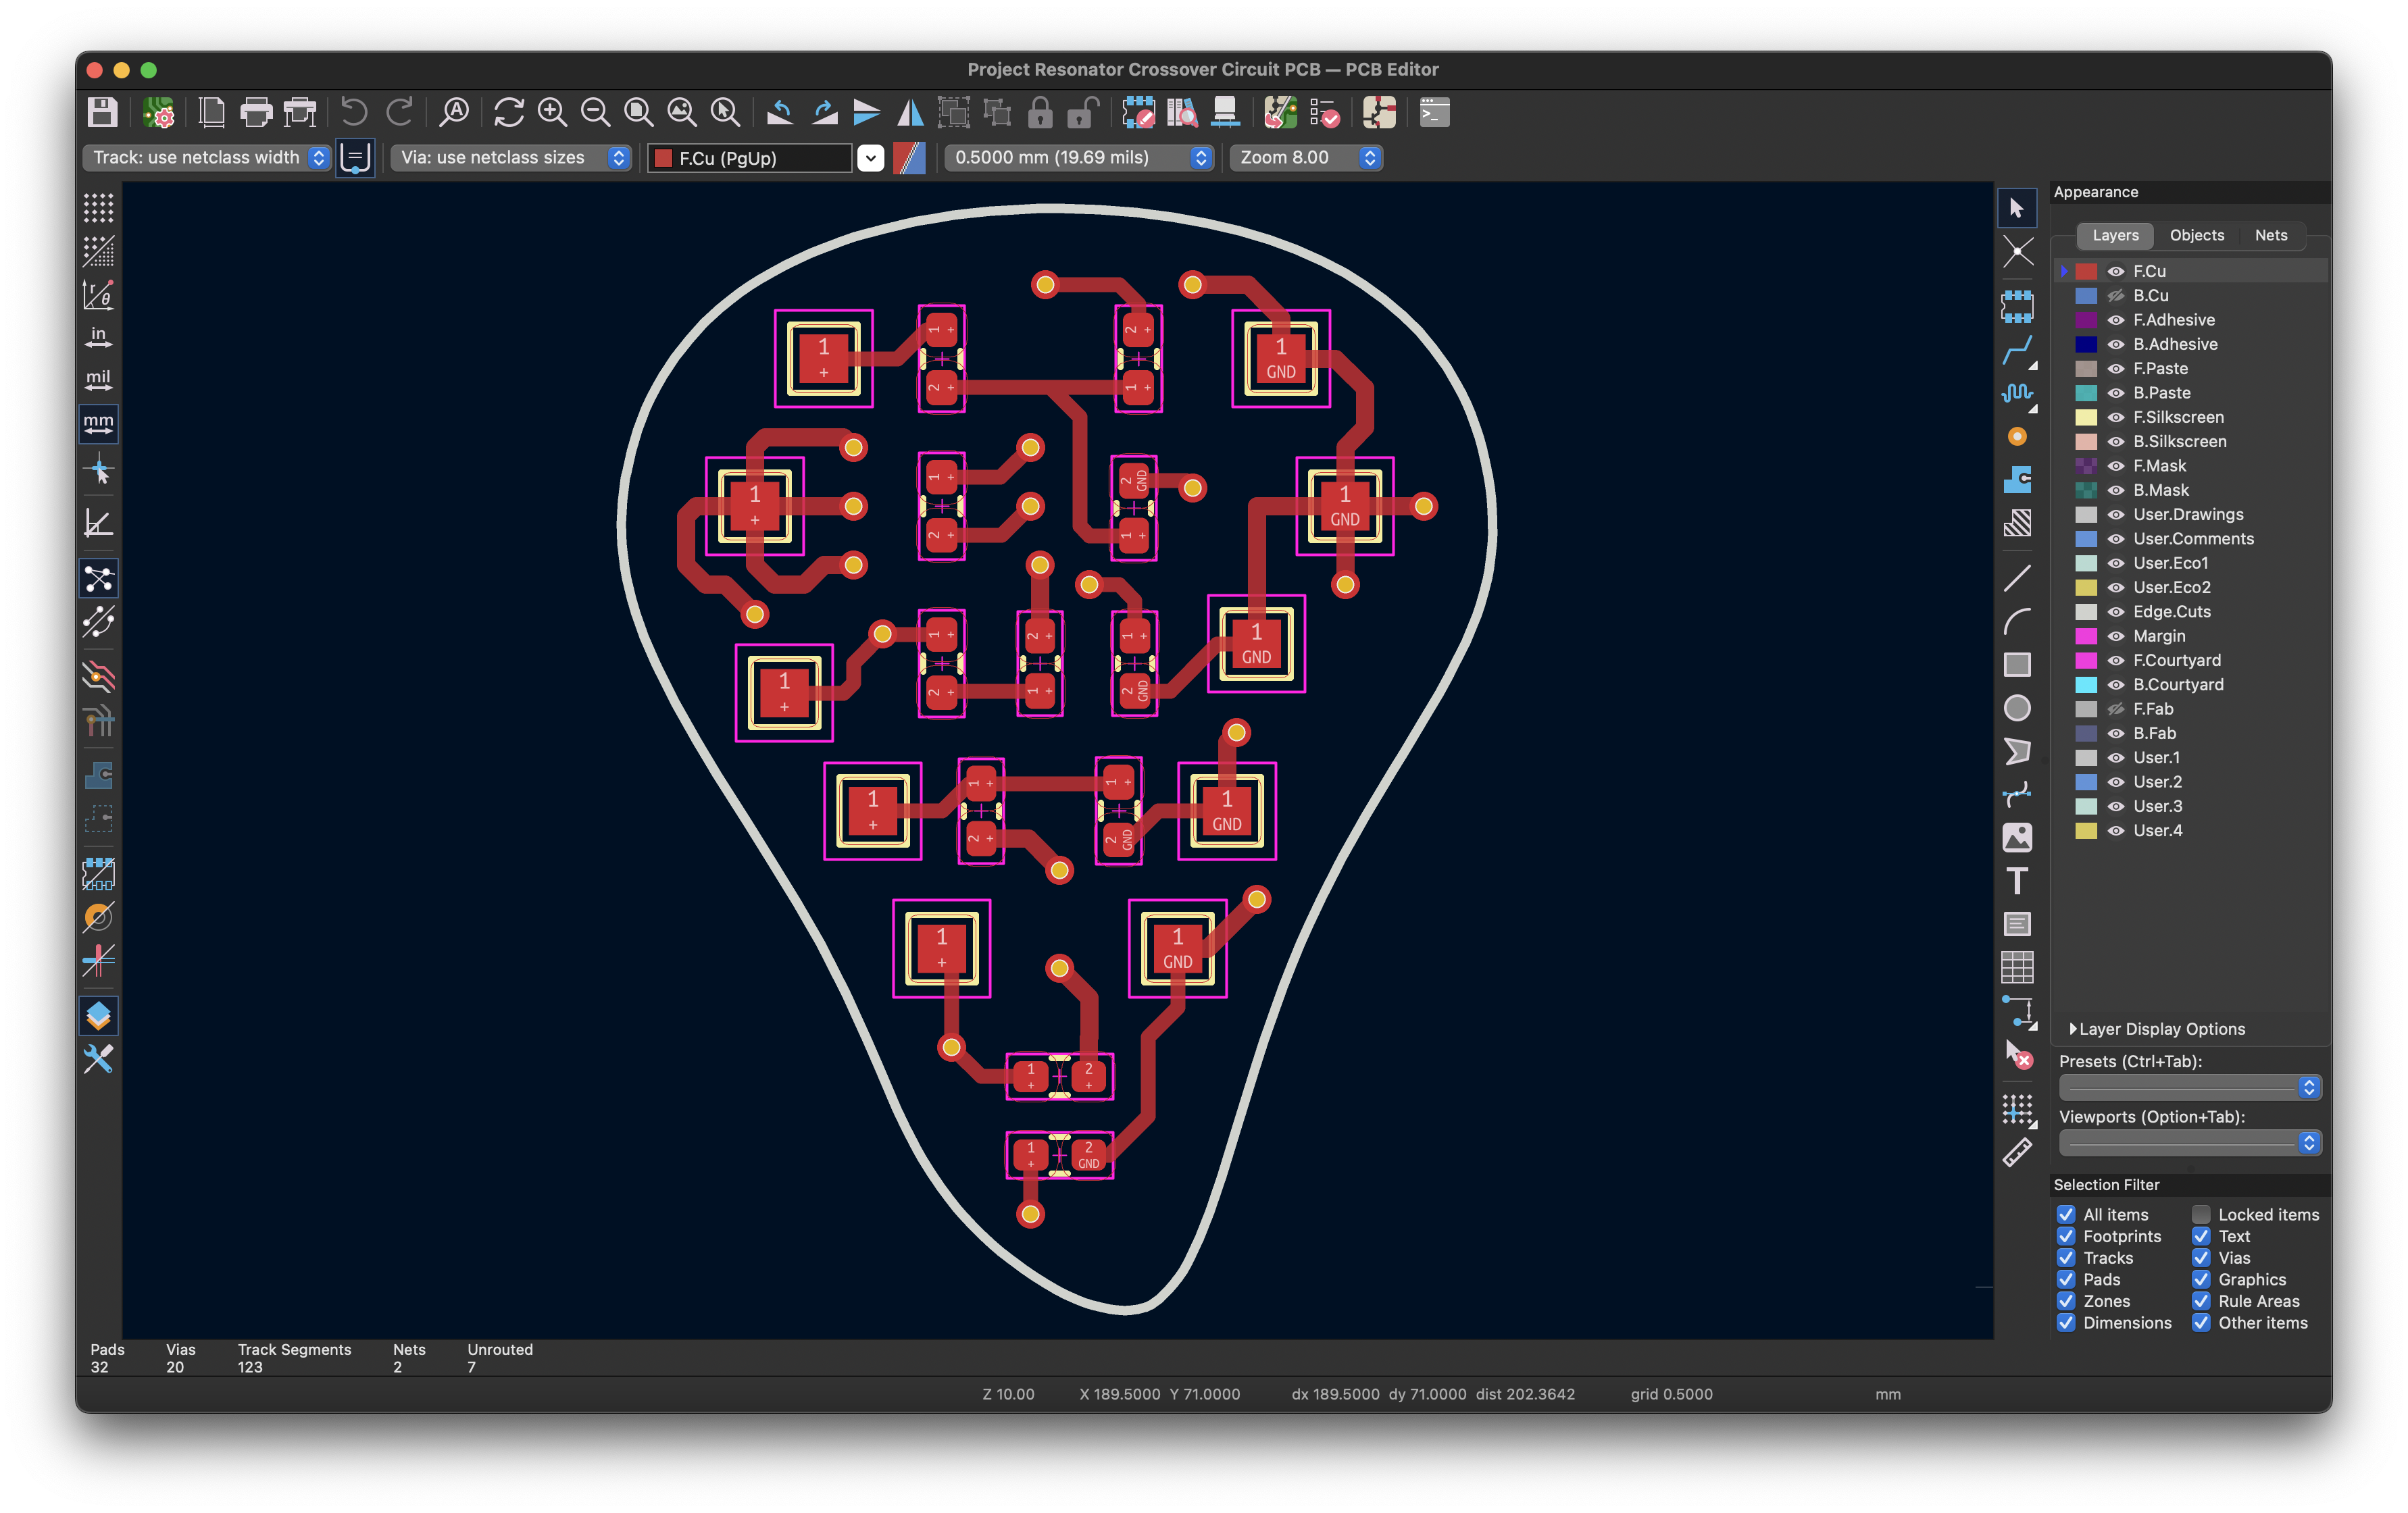Screen dimensions: 2408x1513
Task: Switch to the Nets tab
Action: pos(2271,235)
